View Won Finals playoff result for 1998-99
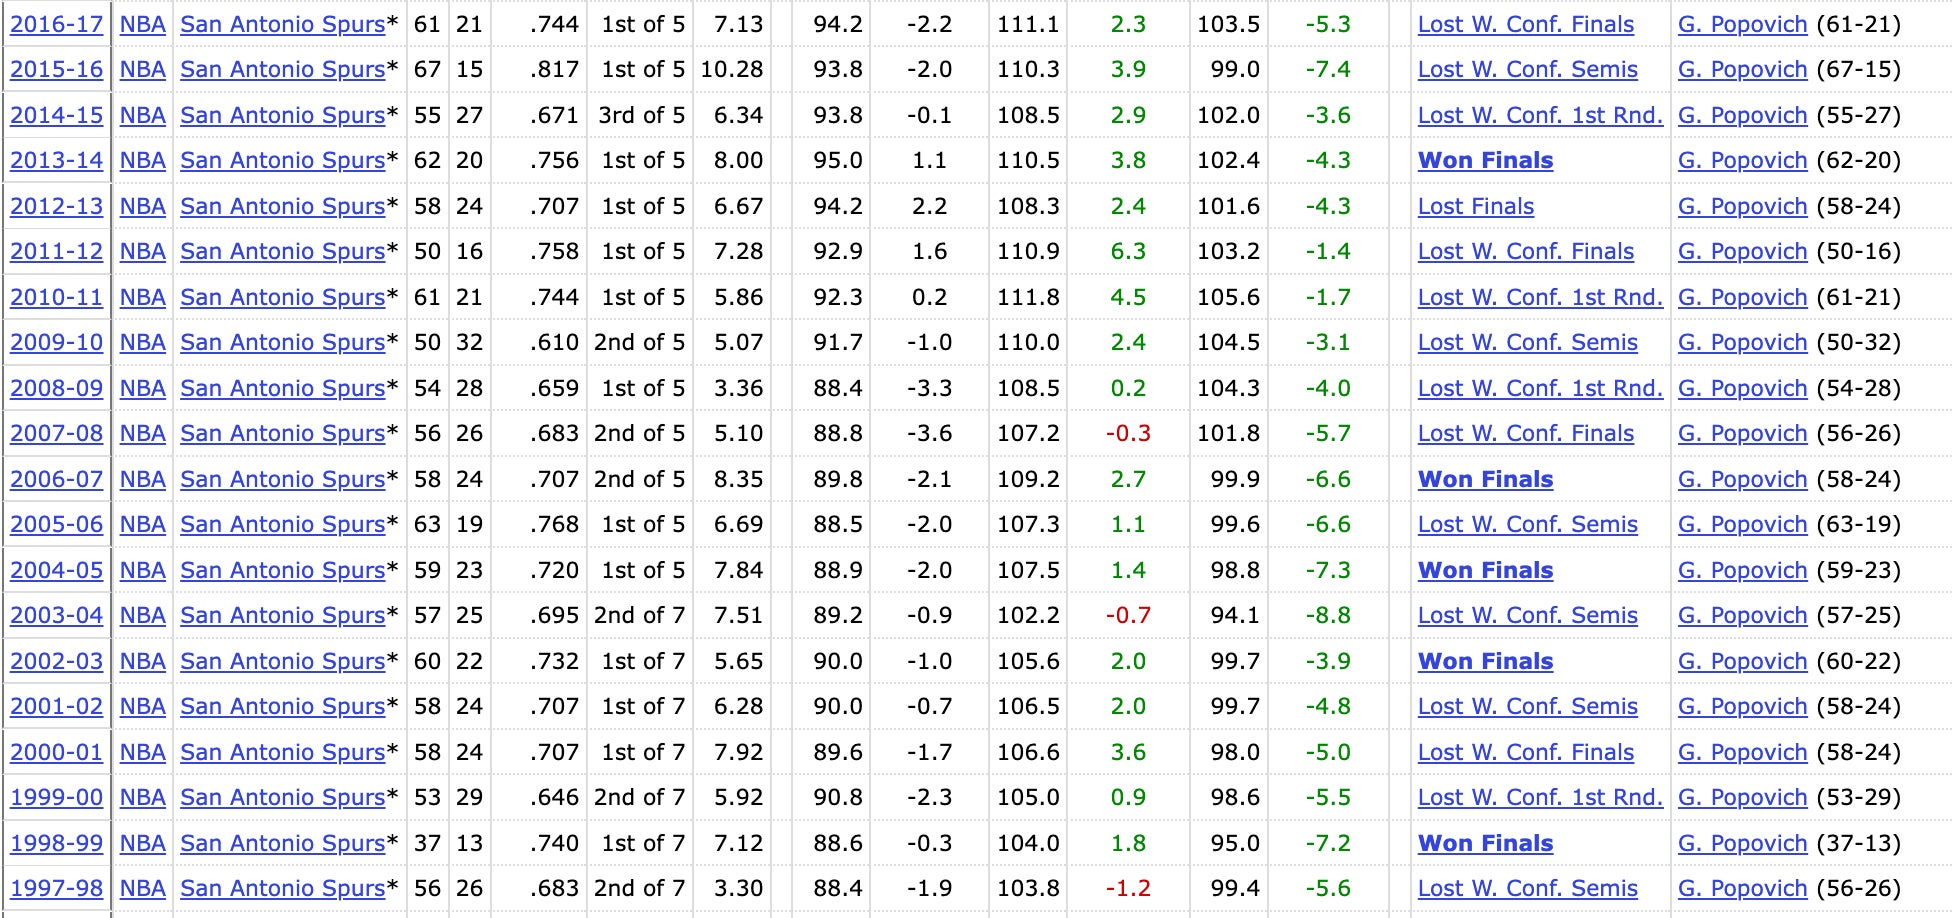 click(1485, 843)
